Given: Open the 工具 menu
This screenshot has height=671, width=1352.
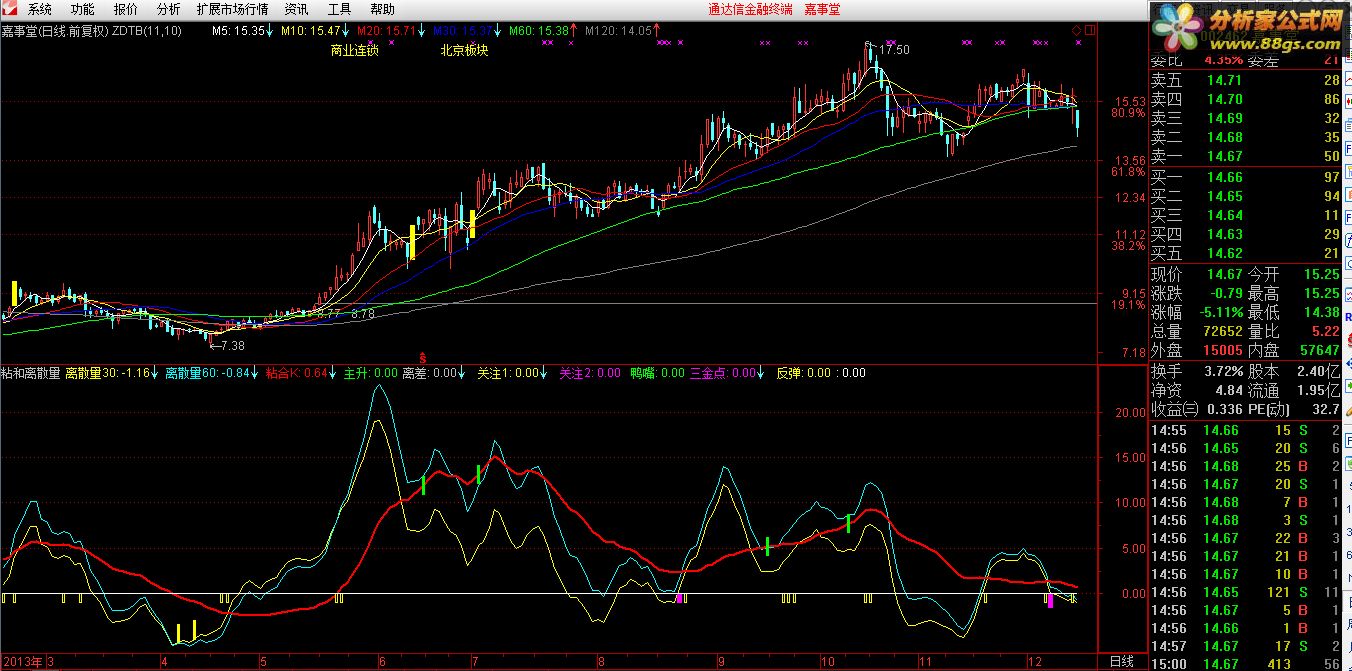Looking at the screenshot, I should click(339, 9).
